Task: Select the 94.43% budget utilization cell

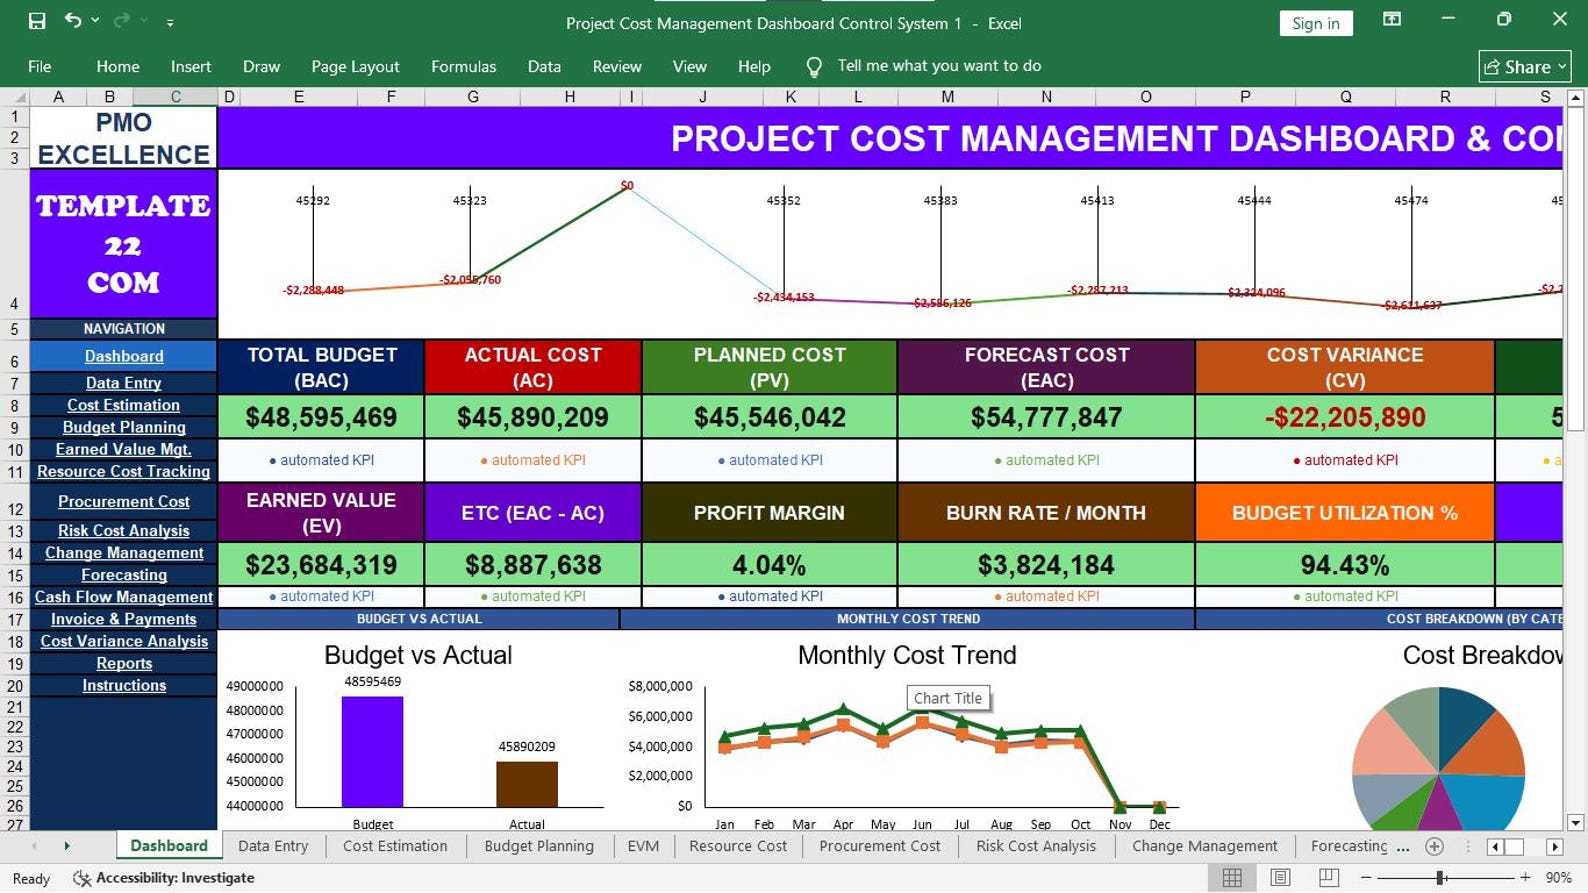Action: pos(1345,565)
